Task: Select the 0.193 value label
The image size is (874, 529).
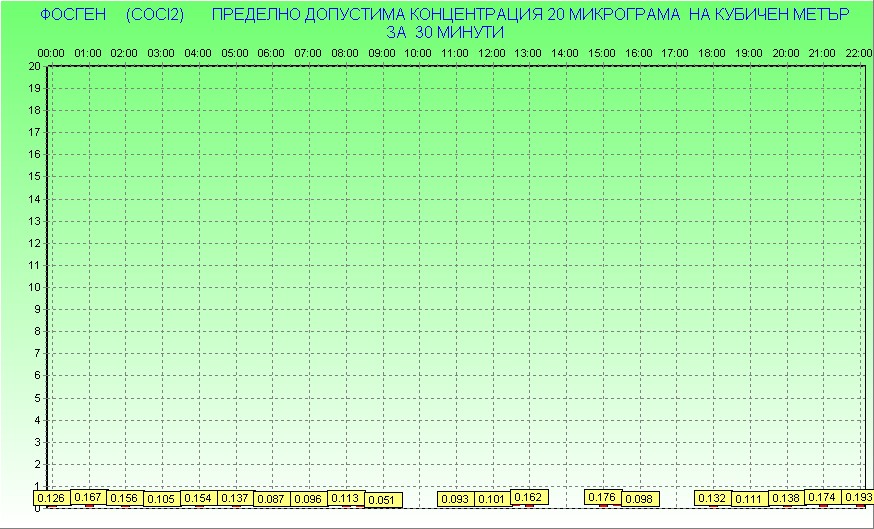Action: pos(859,497)
